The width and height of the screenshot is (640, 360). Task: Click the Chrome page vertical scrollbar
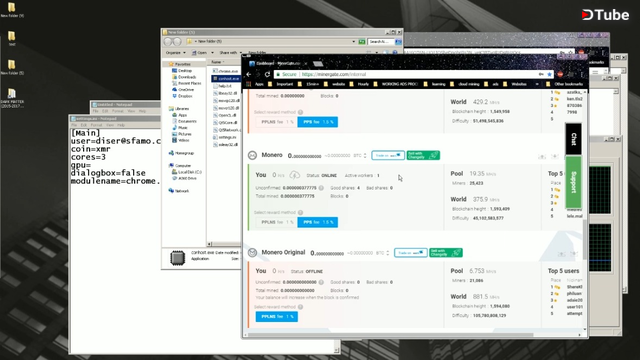(585, 239)
